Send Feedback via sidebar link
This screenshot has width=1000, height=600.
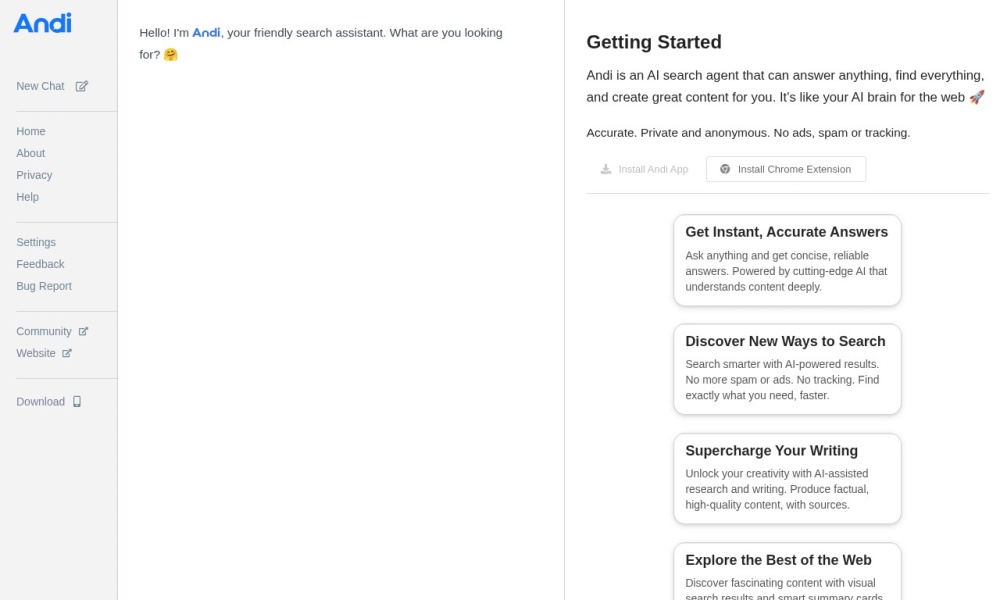click(40, 265)
